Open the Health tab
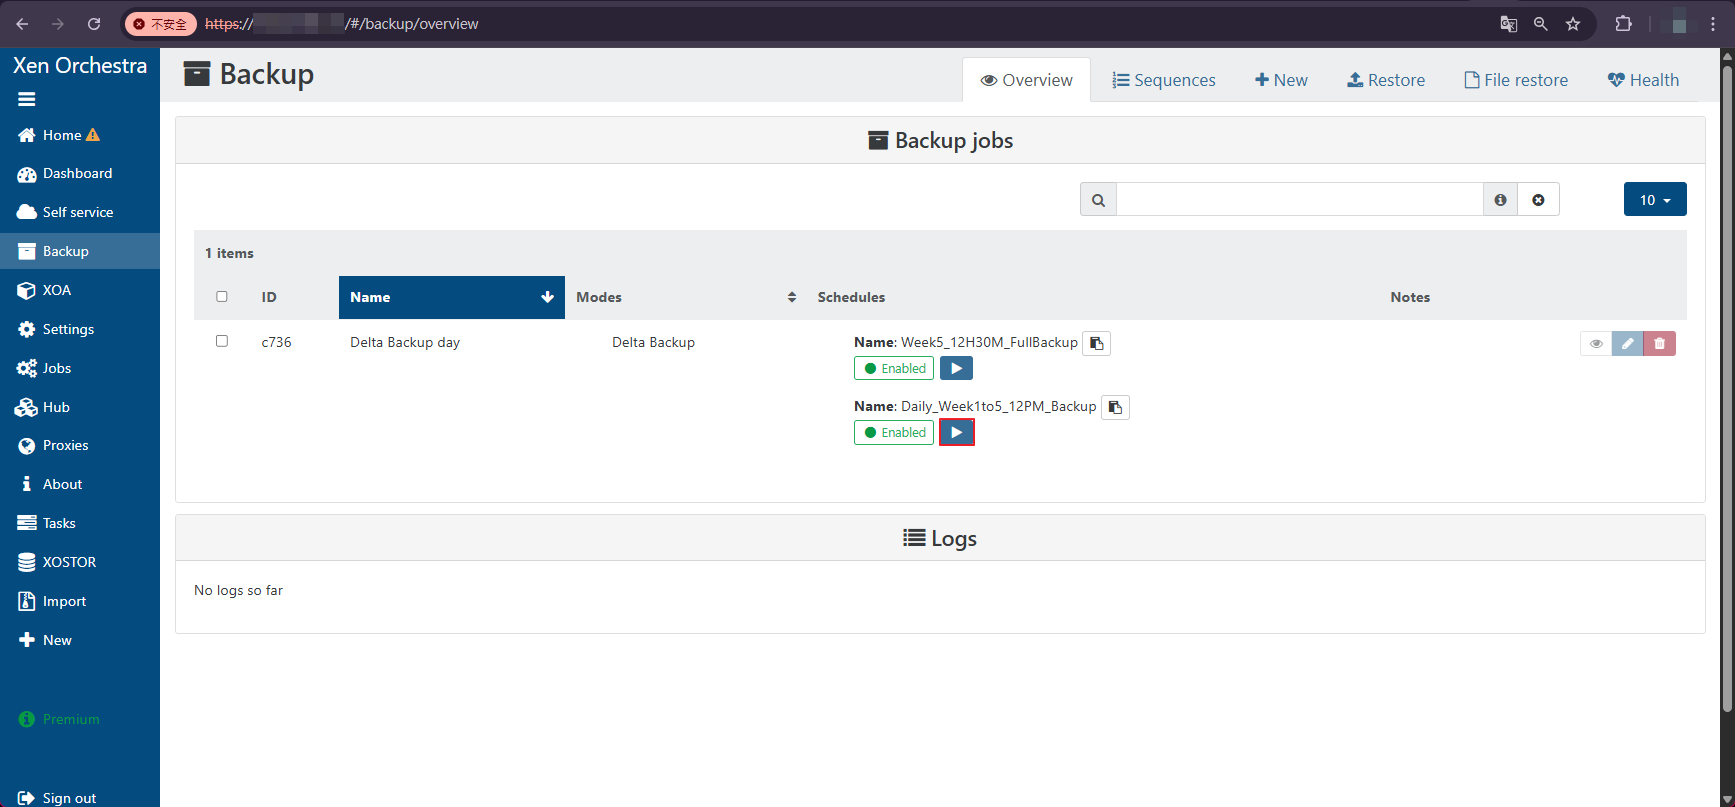1735x807 pixels. [x=1643, y=80]
